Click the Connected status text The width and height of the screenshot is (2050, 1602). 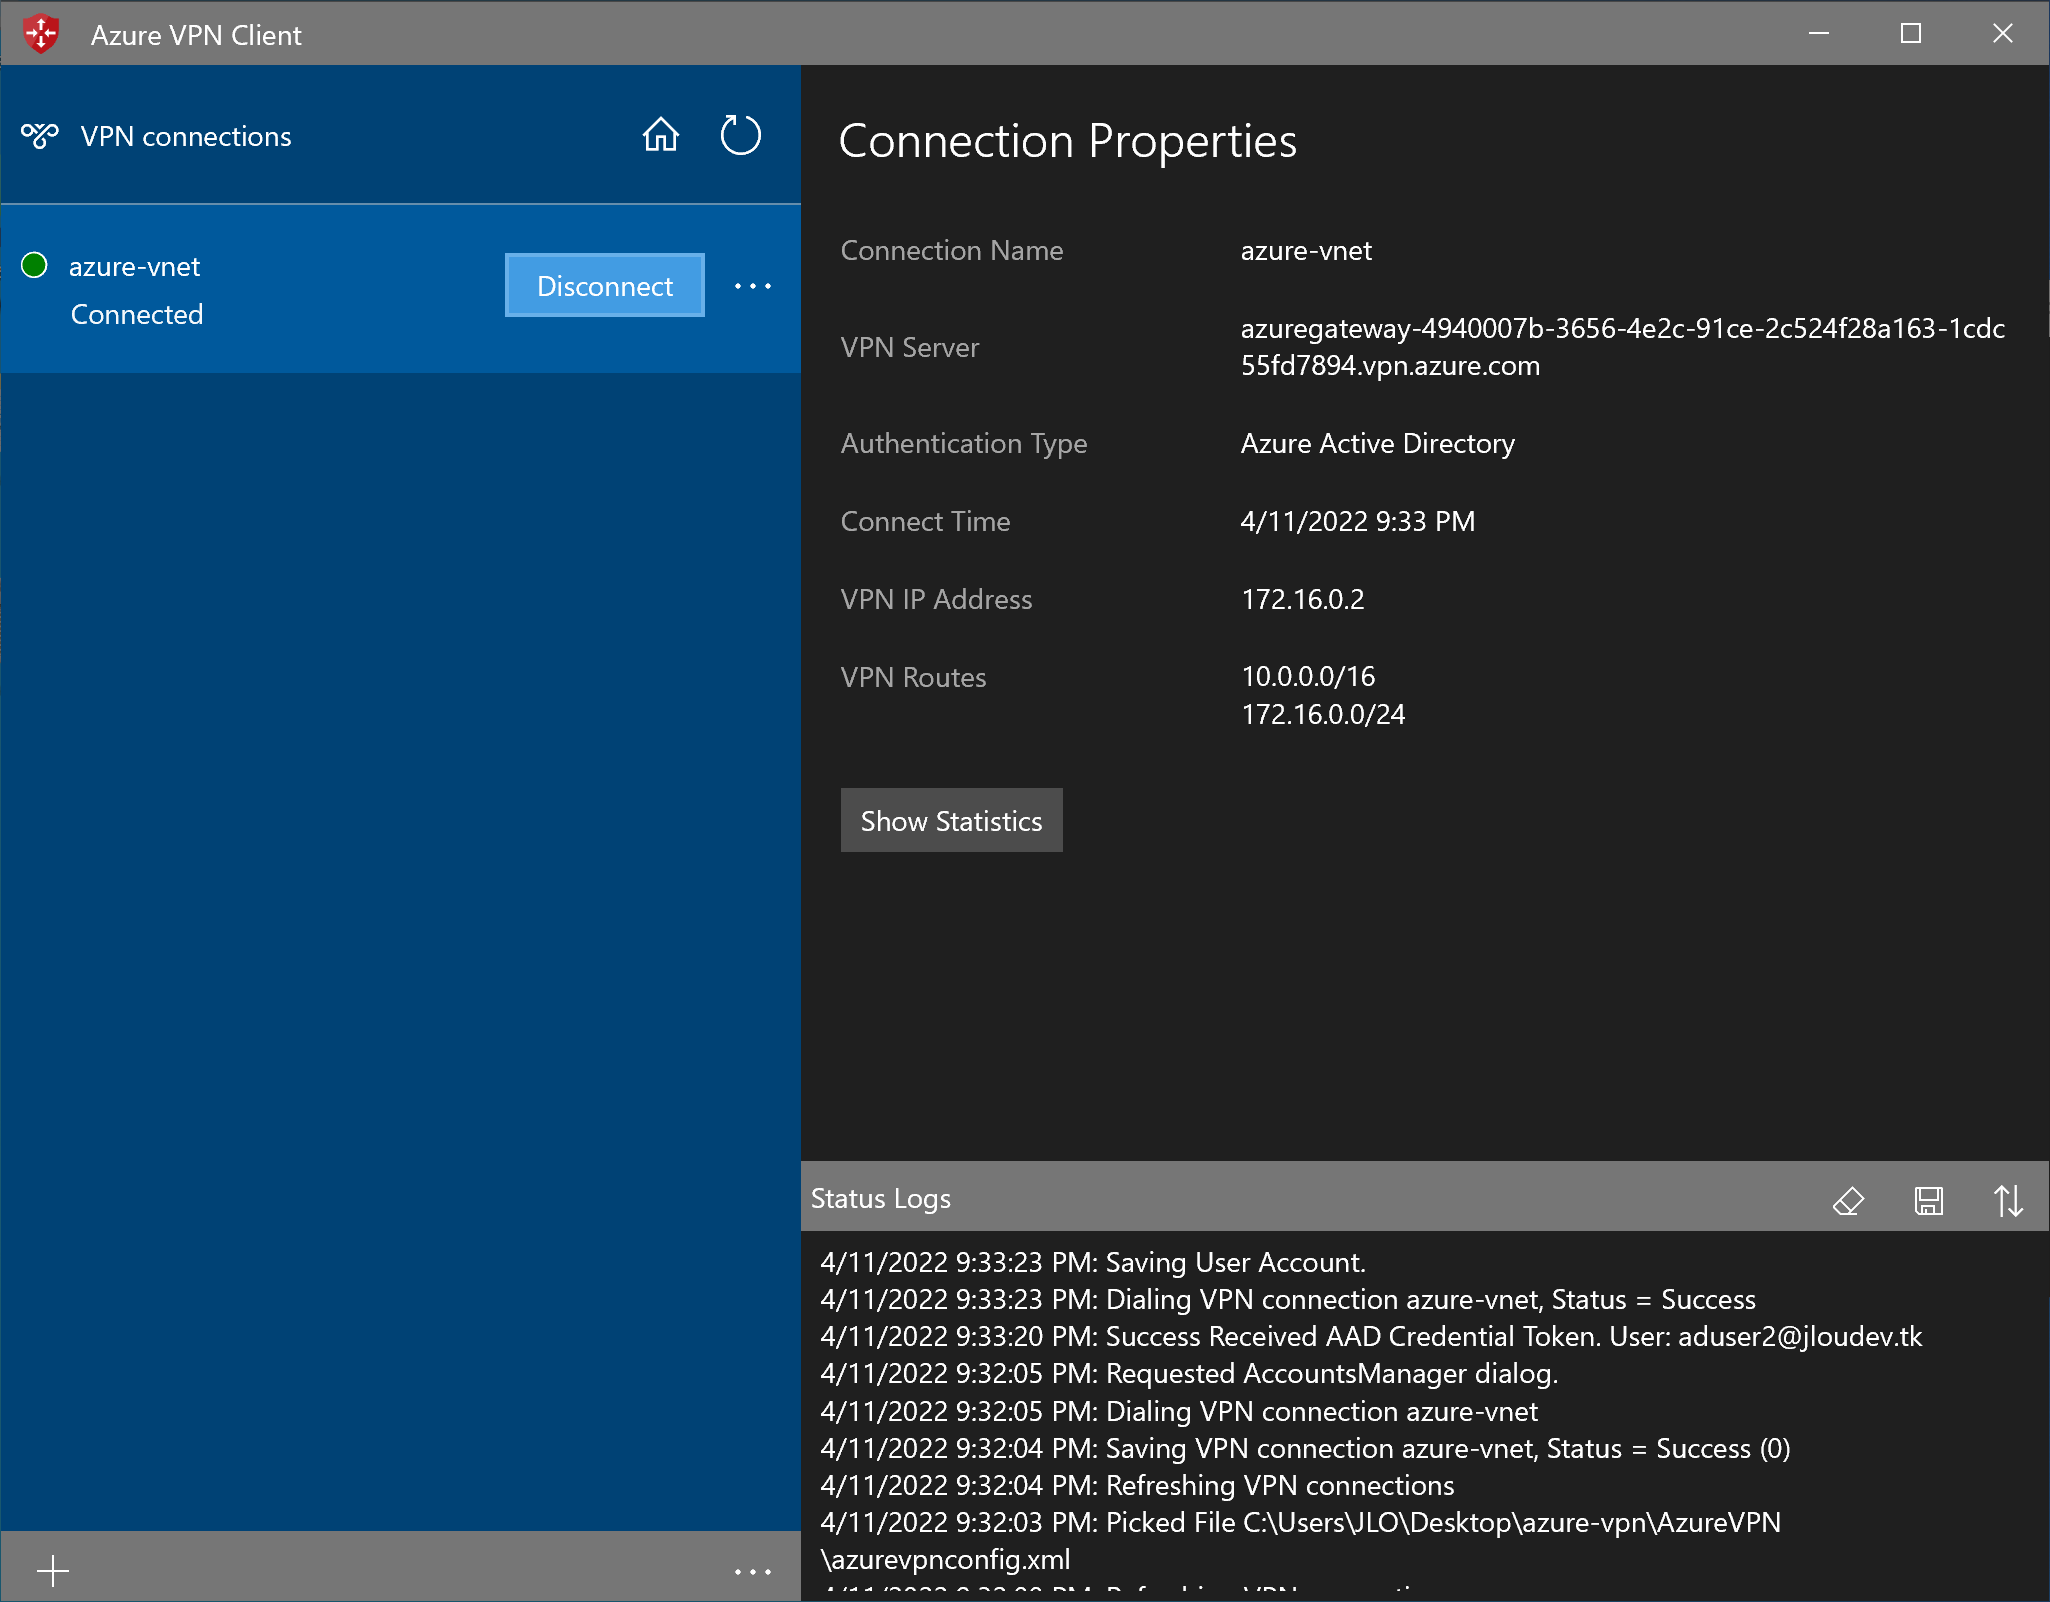point(137,314)
